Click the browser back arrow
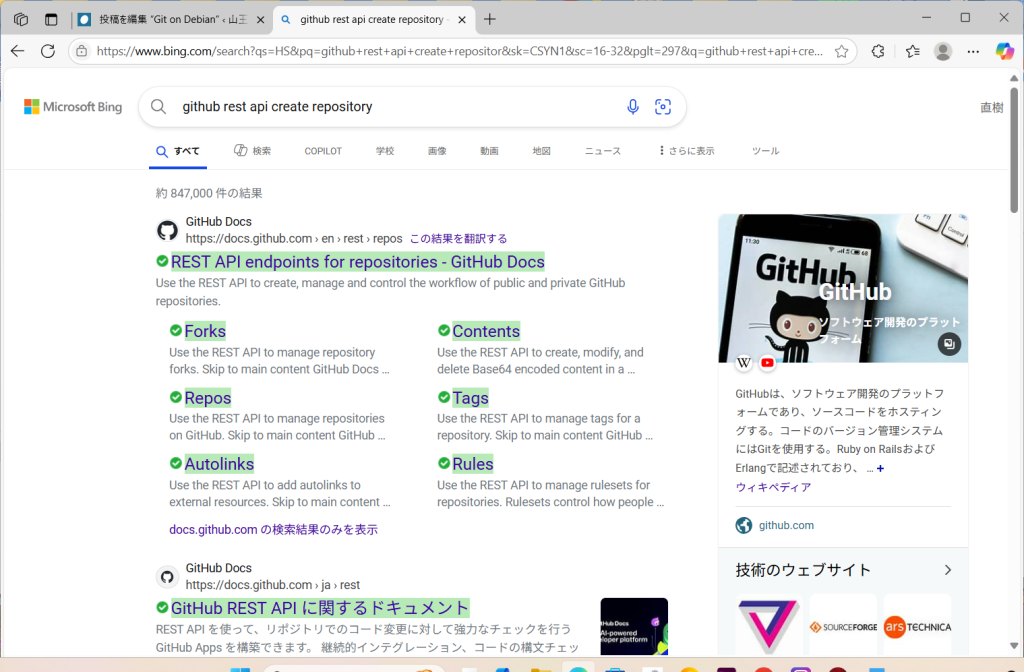This screenshot has height=672, width=1024. coord(18,51)
